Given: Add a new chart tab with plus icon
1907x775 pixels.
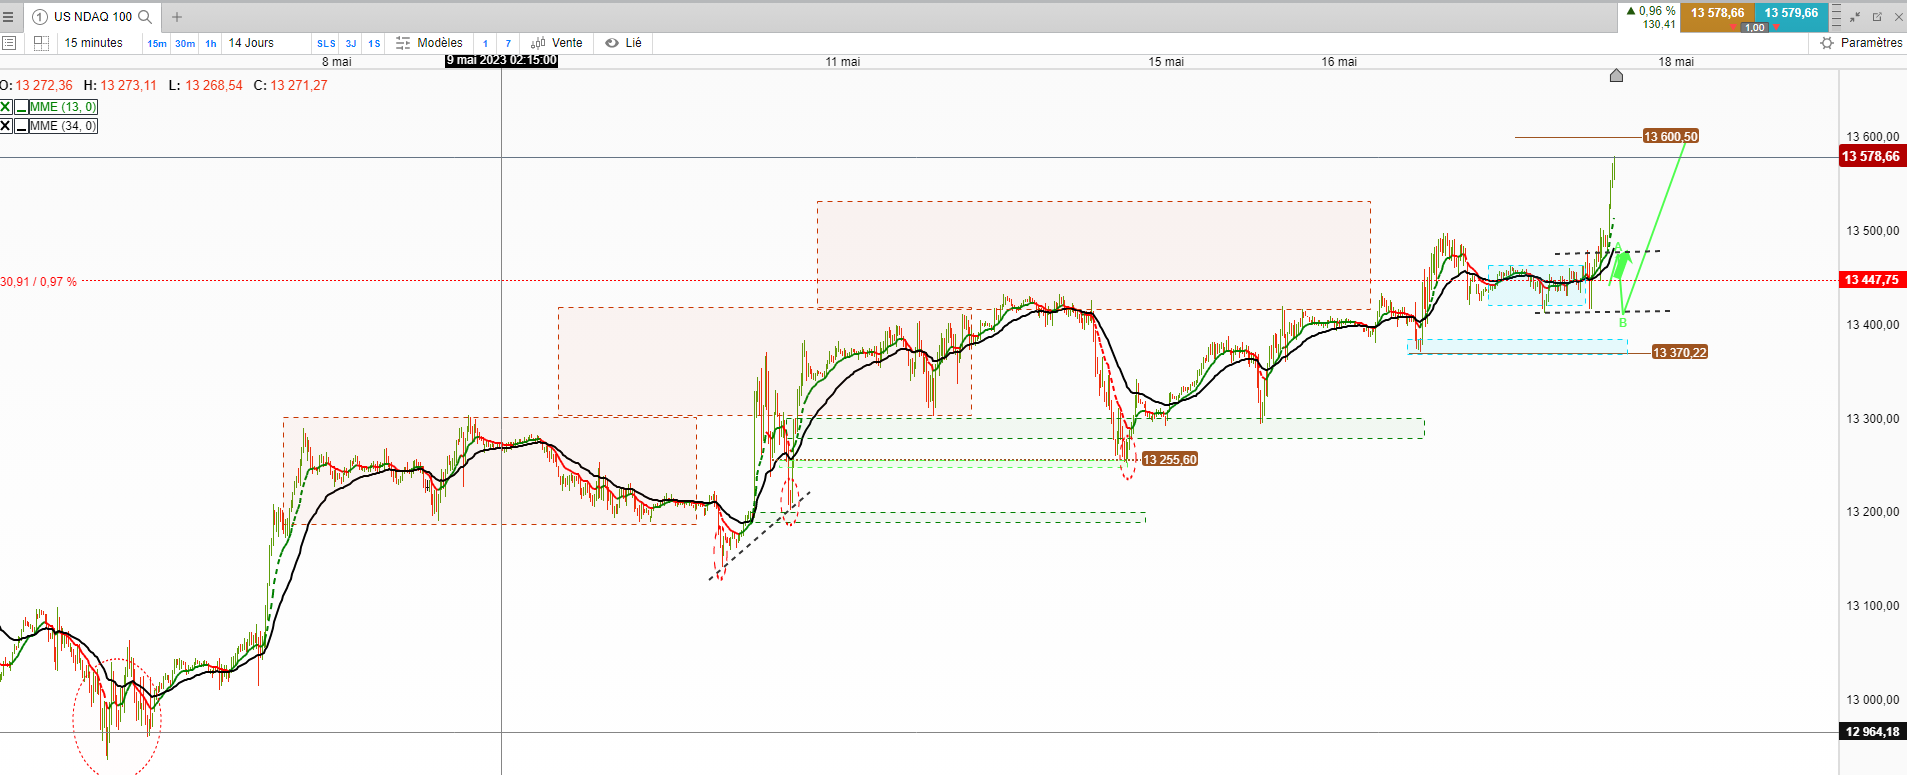Looking at the screenshot, I should 177,17.
